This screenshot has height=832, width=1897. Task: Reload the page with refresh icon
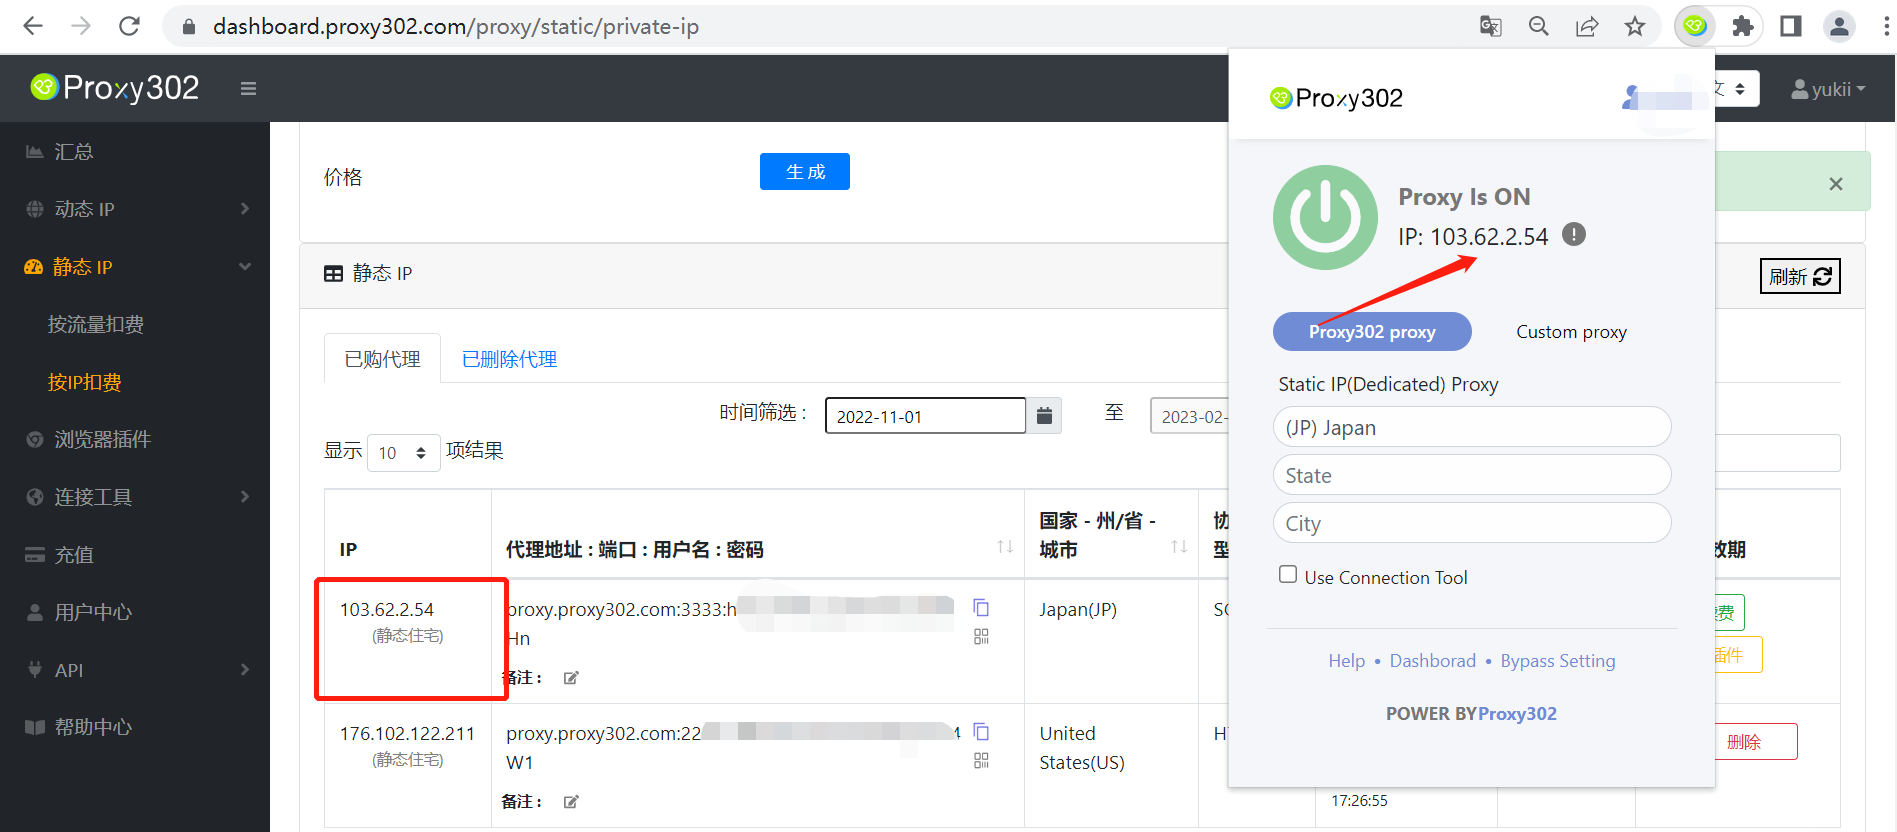(x=129, y=26)
